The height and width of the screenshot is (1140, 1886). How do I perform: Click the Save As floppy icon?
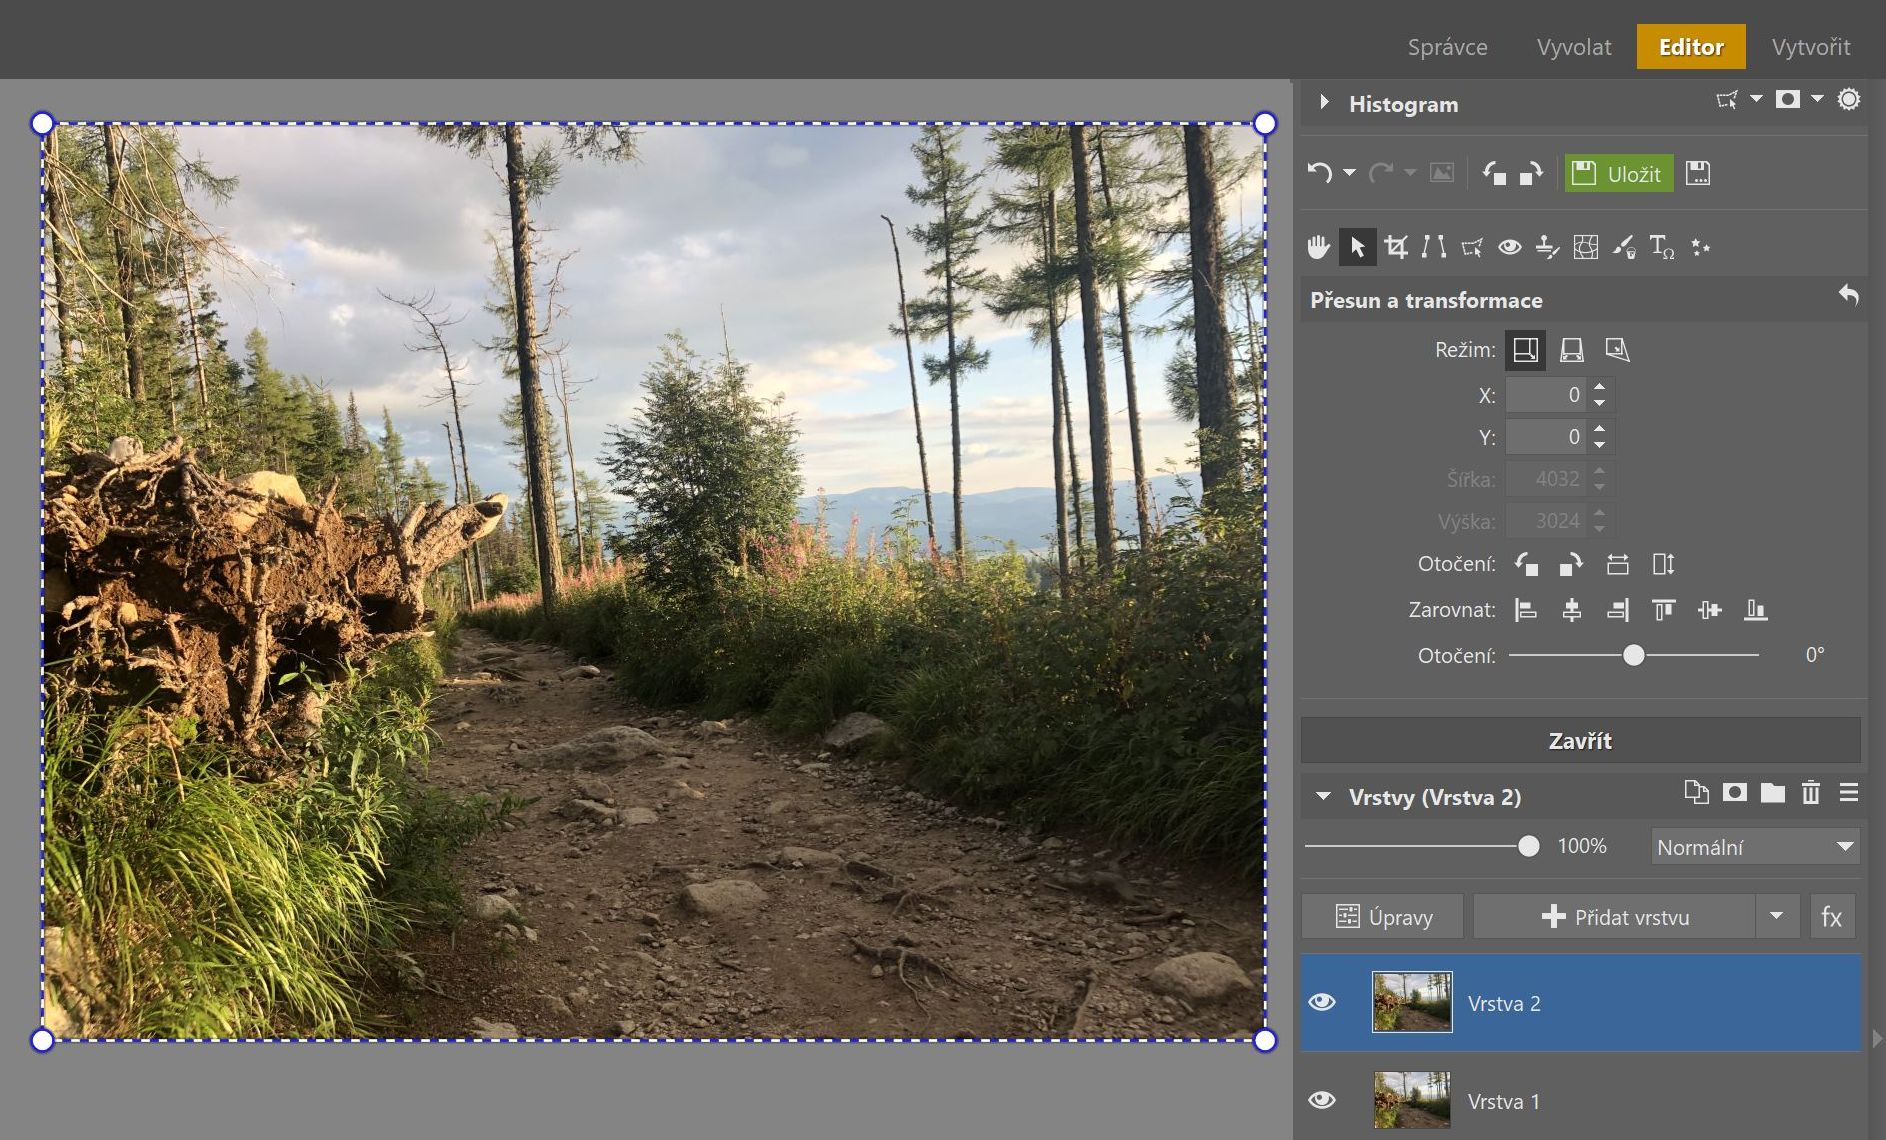(1698, 173)
